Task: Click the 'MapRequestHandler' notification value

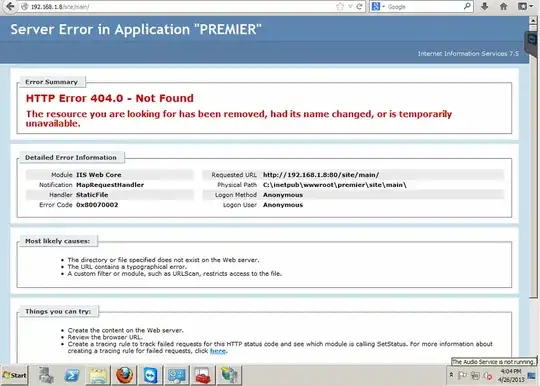Action: [x=110, y=185]
